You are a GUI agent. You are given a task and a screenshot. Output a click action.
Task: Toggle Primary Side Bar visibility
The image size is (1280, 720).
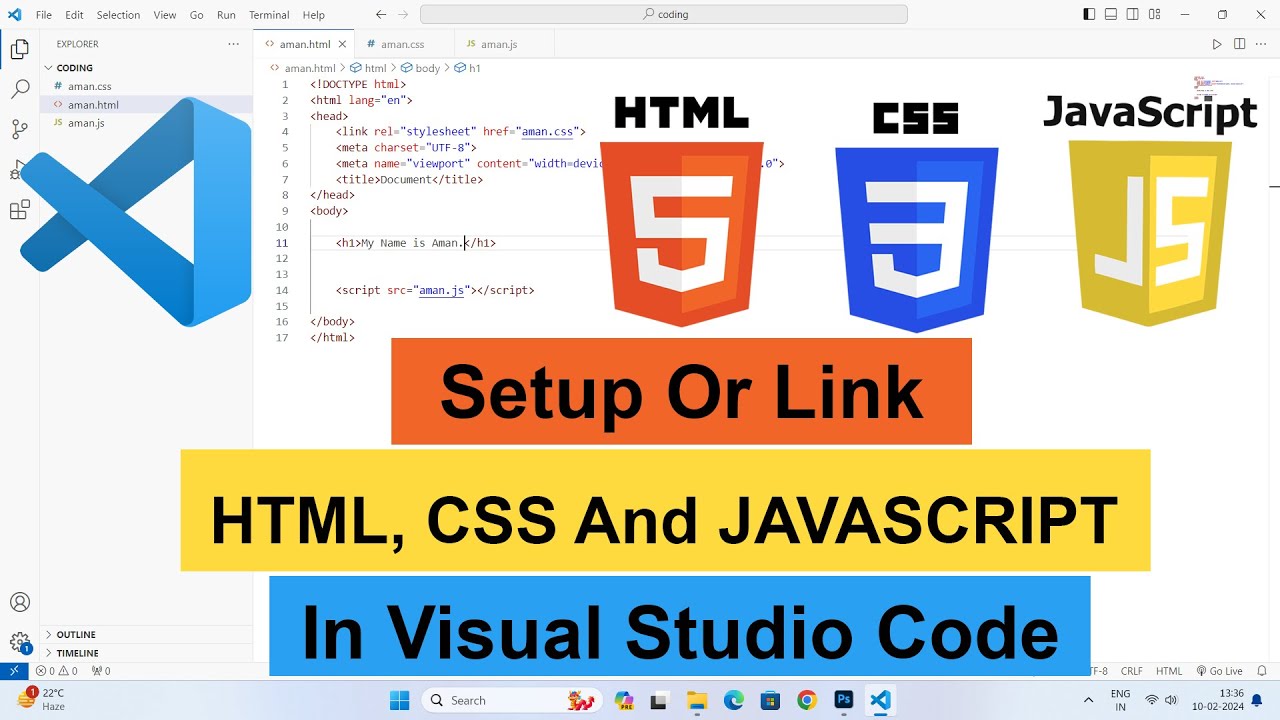point(1089,15)
